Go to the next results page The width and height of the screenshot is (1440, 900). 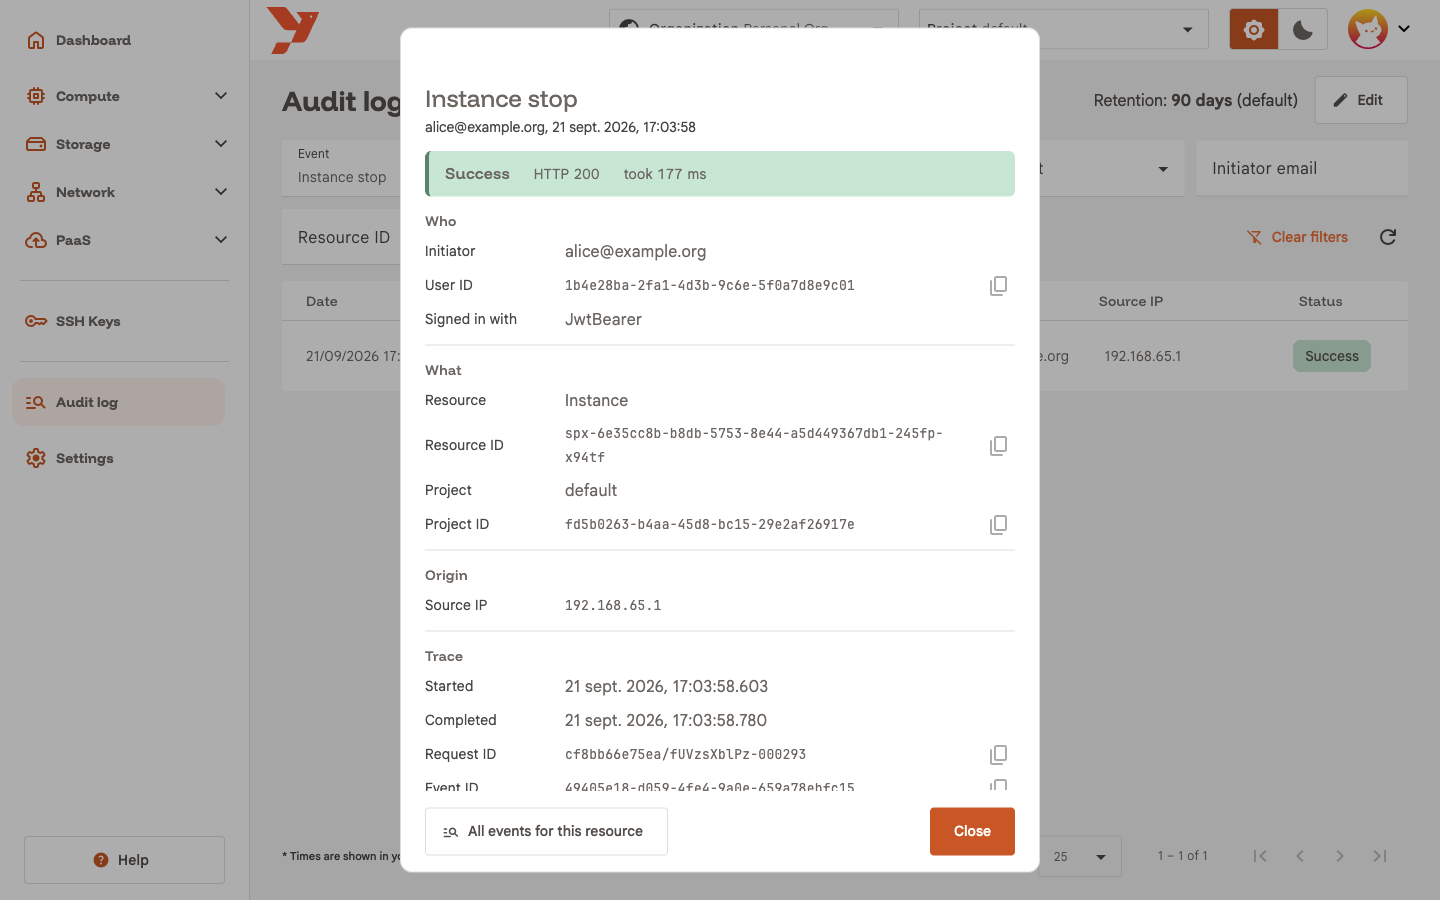(x=1340, y=856)
